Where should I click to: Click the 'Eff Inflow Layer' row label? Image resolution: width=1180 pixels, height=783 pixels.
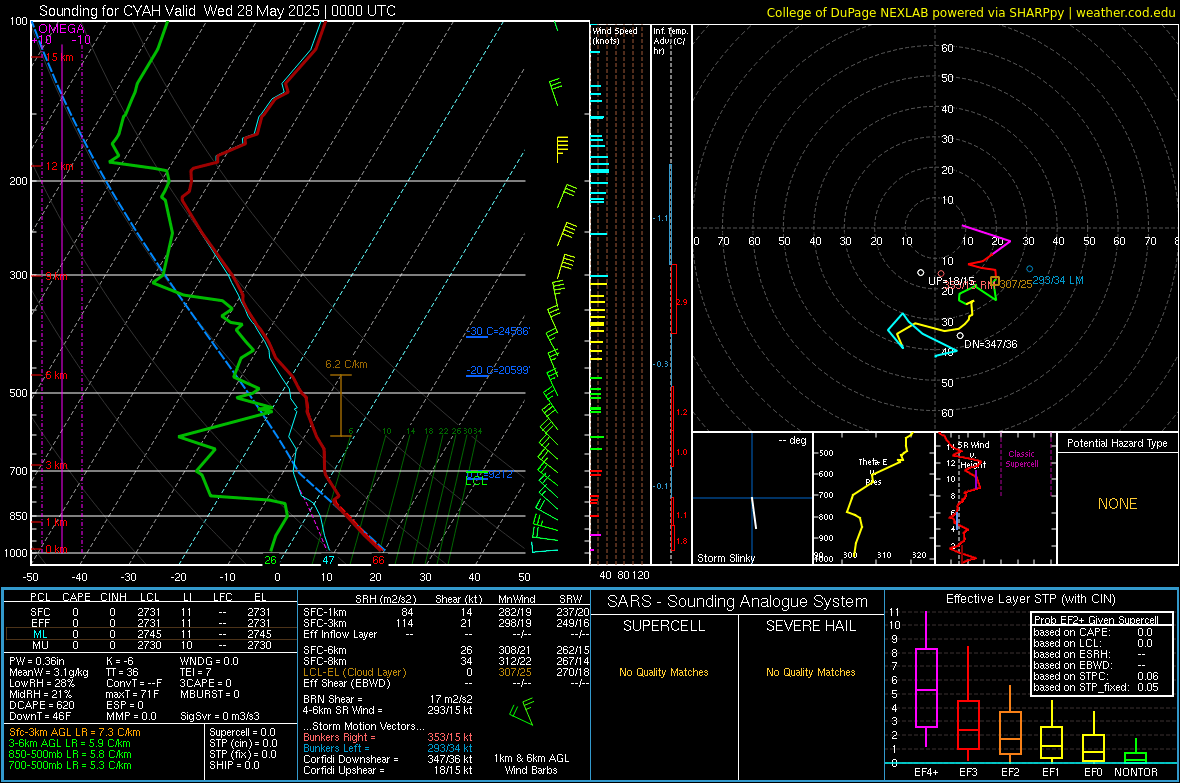339,634
